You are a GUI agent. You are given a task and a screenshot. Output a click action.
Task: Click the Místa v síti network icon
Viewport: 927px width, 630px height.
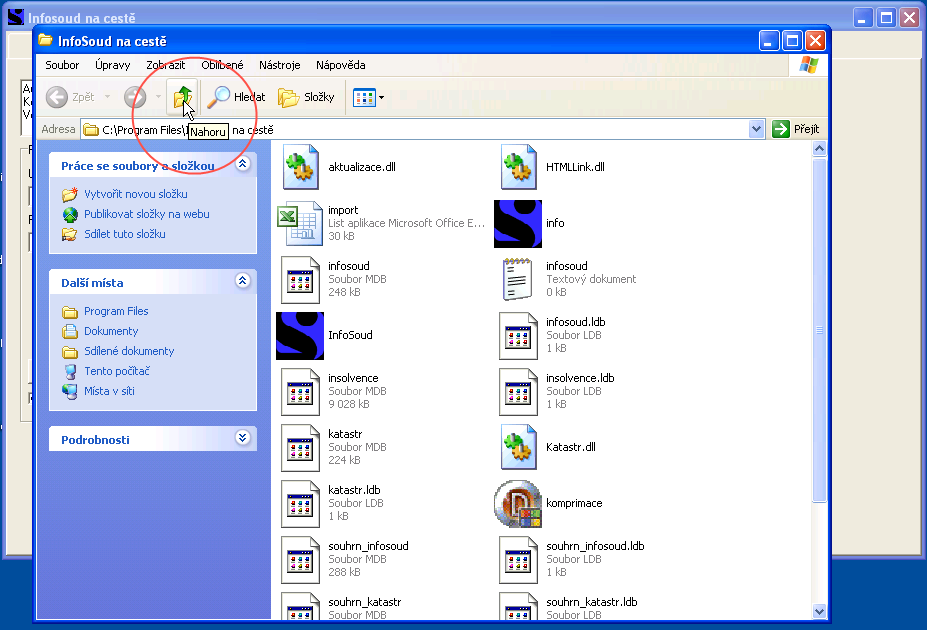[x=70, y=391]
